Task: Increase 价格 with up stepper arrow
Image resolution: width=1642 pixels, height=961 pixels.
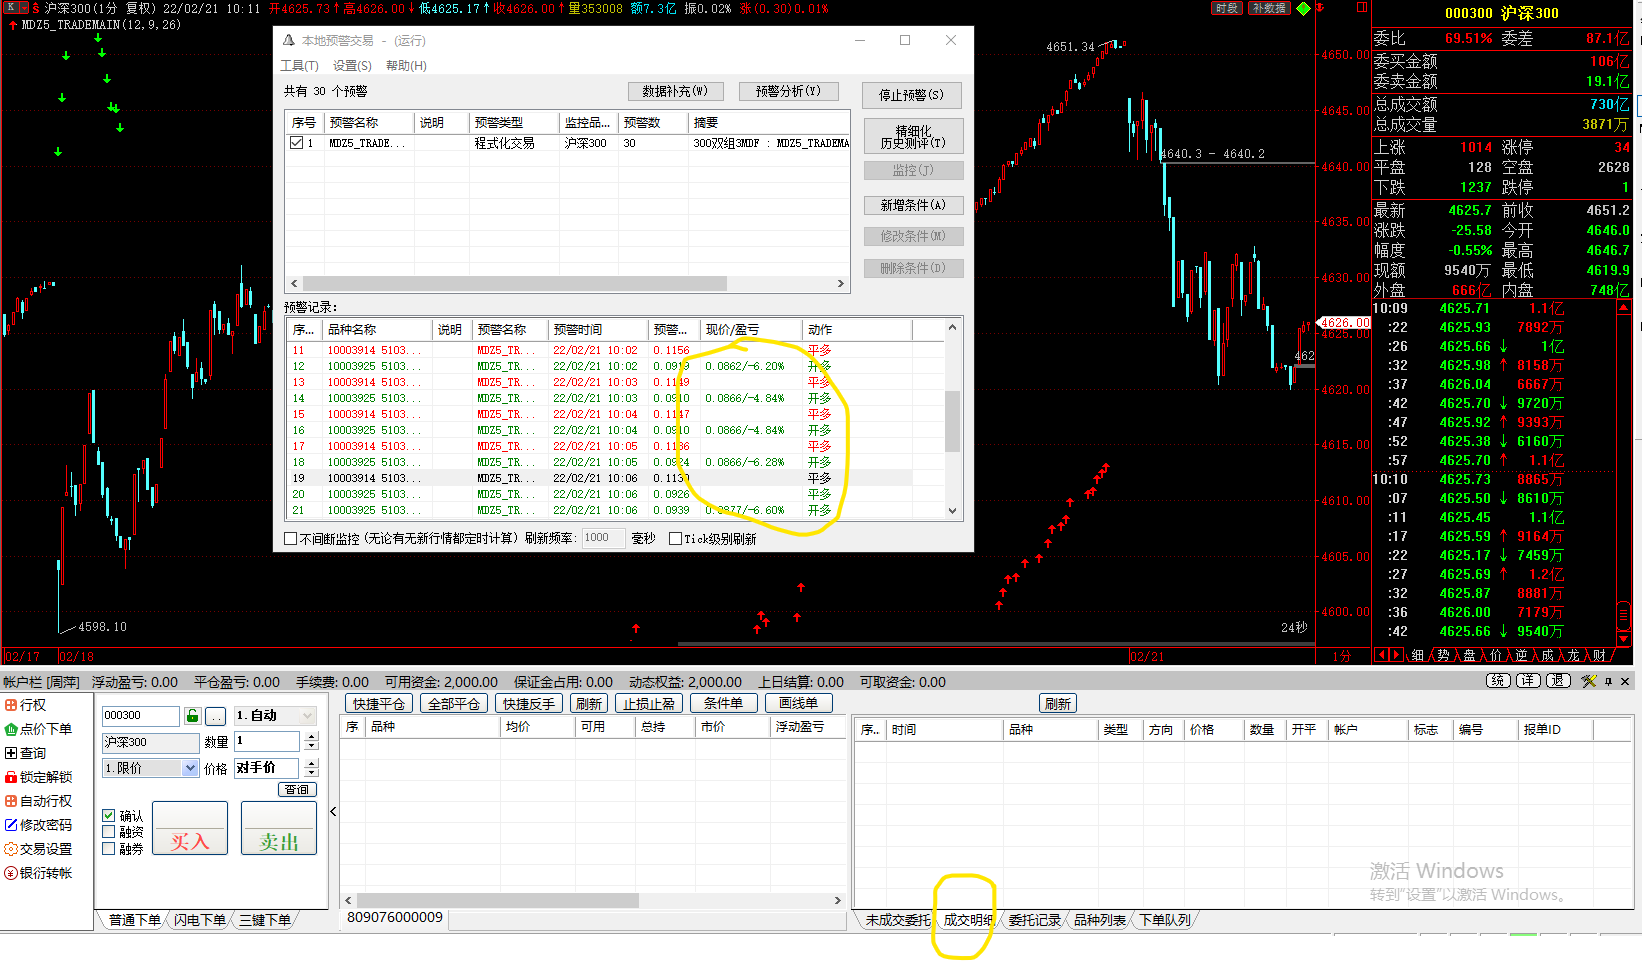Action: 311,764
